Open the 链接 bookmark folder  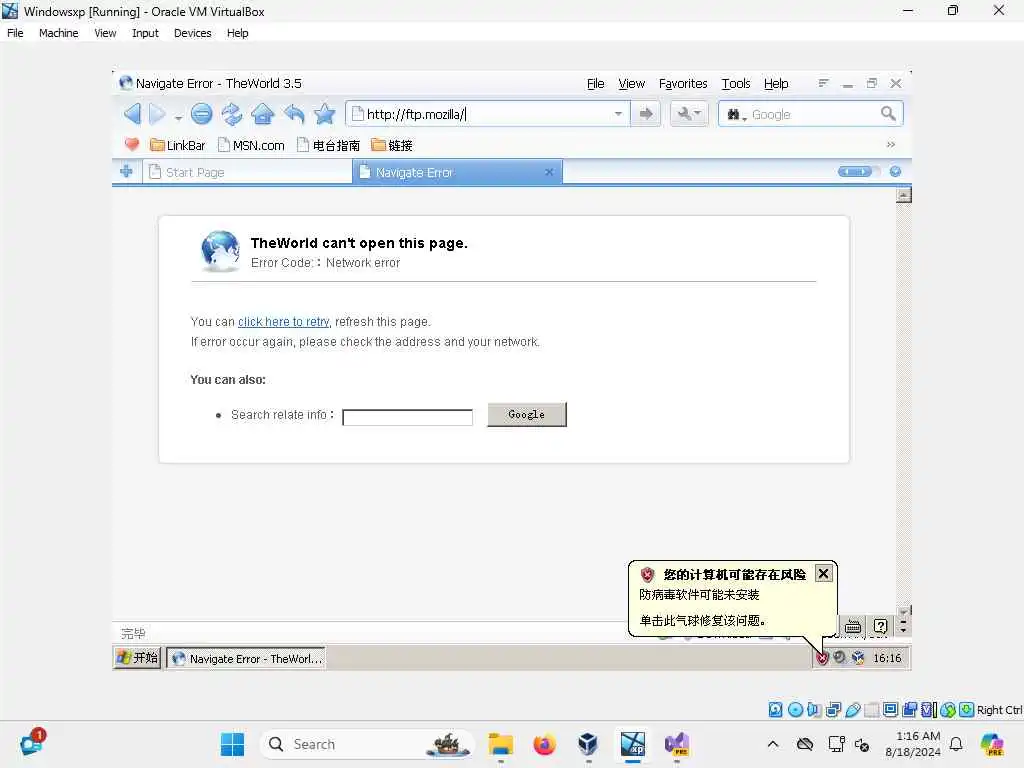392,145
